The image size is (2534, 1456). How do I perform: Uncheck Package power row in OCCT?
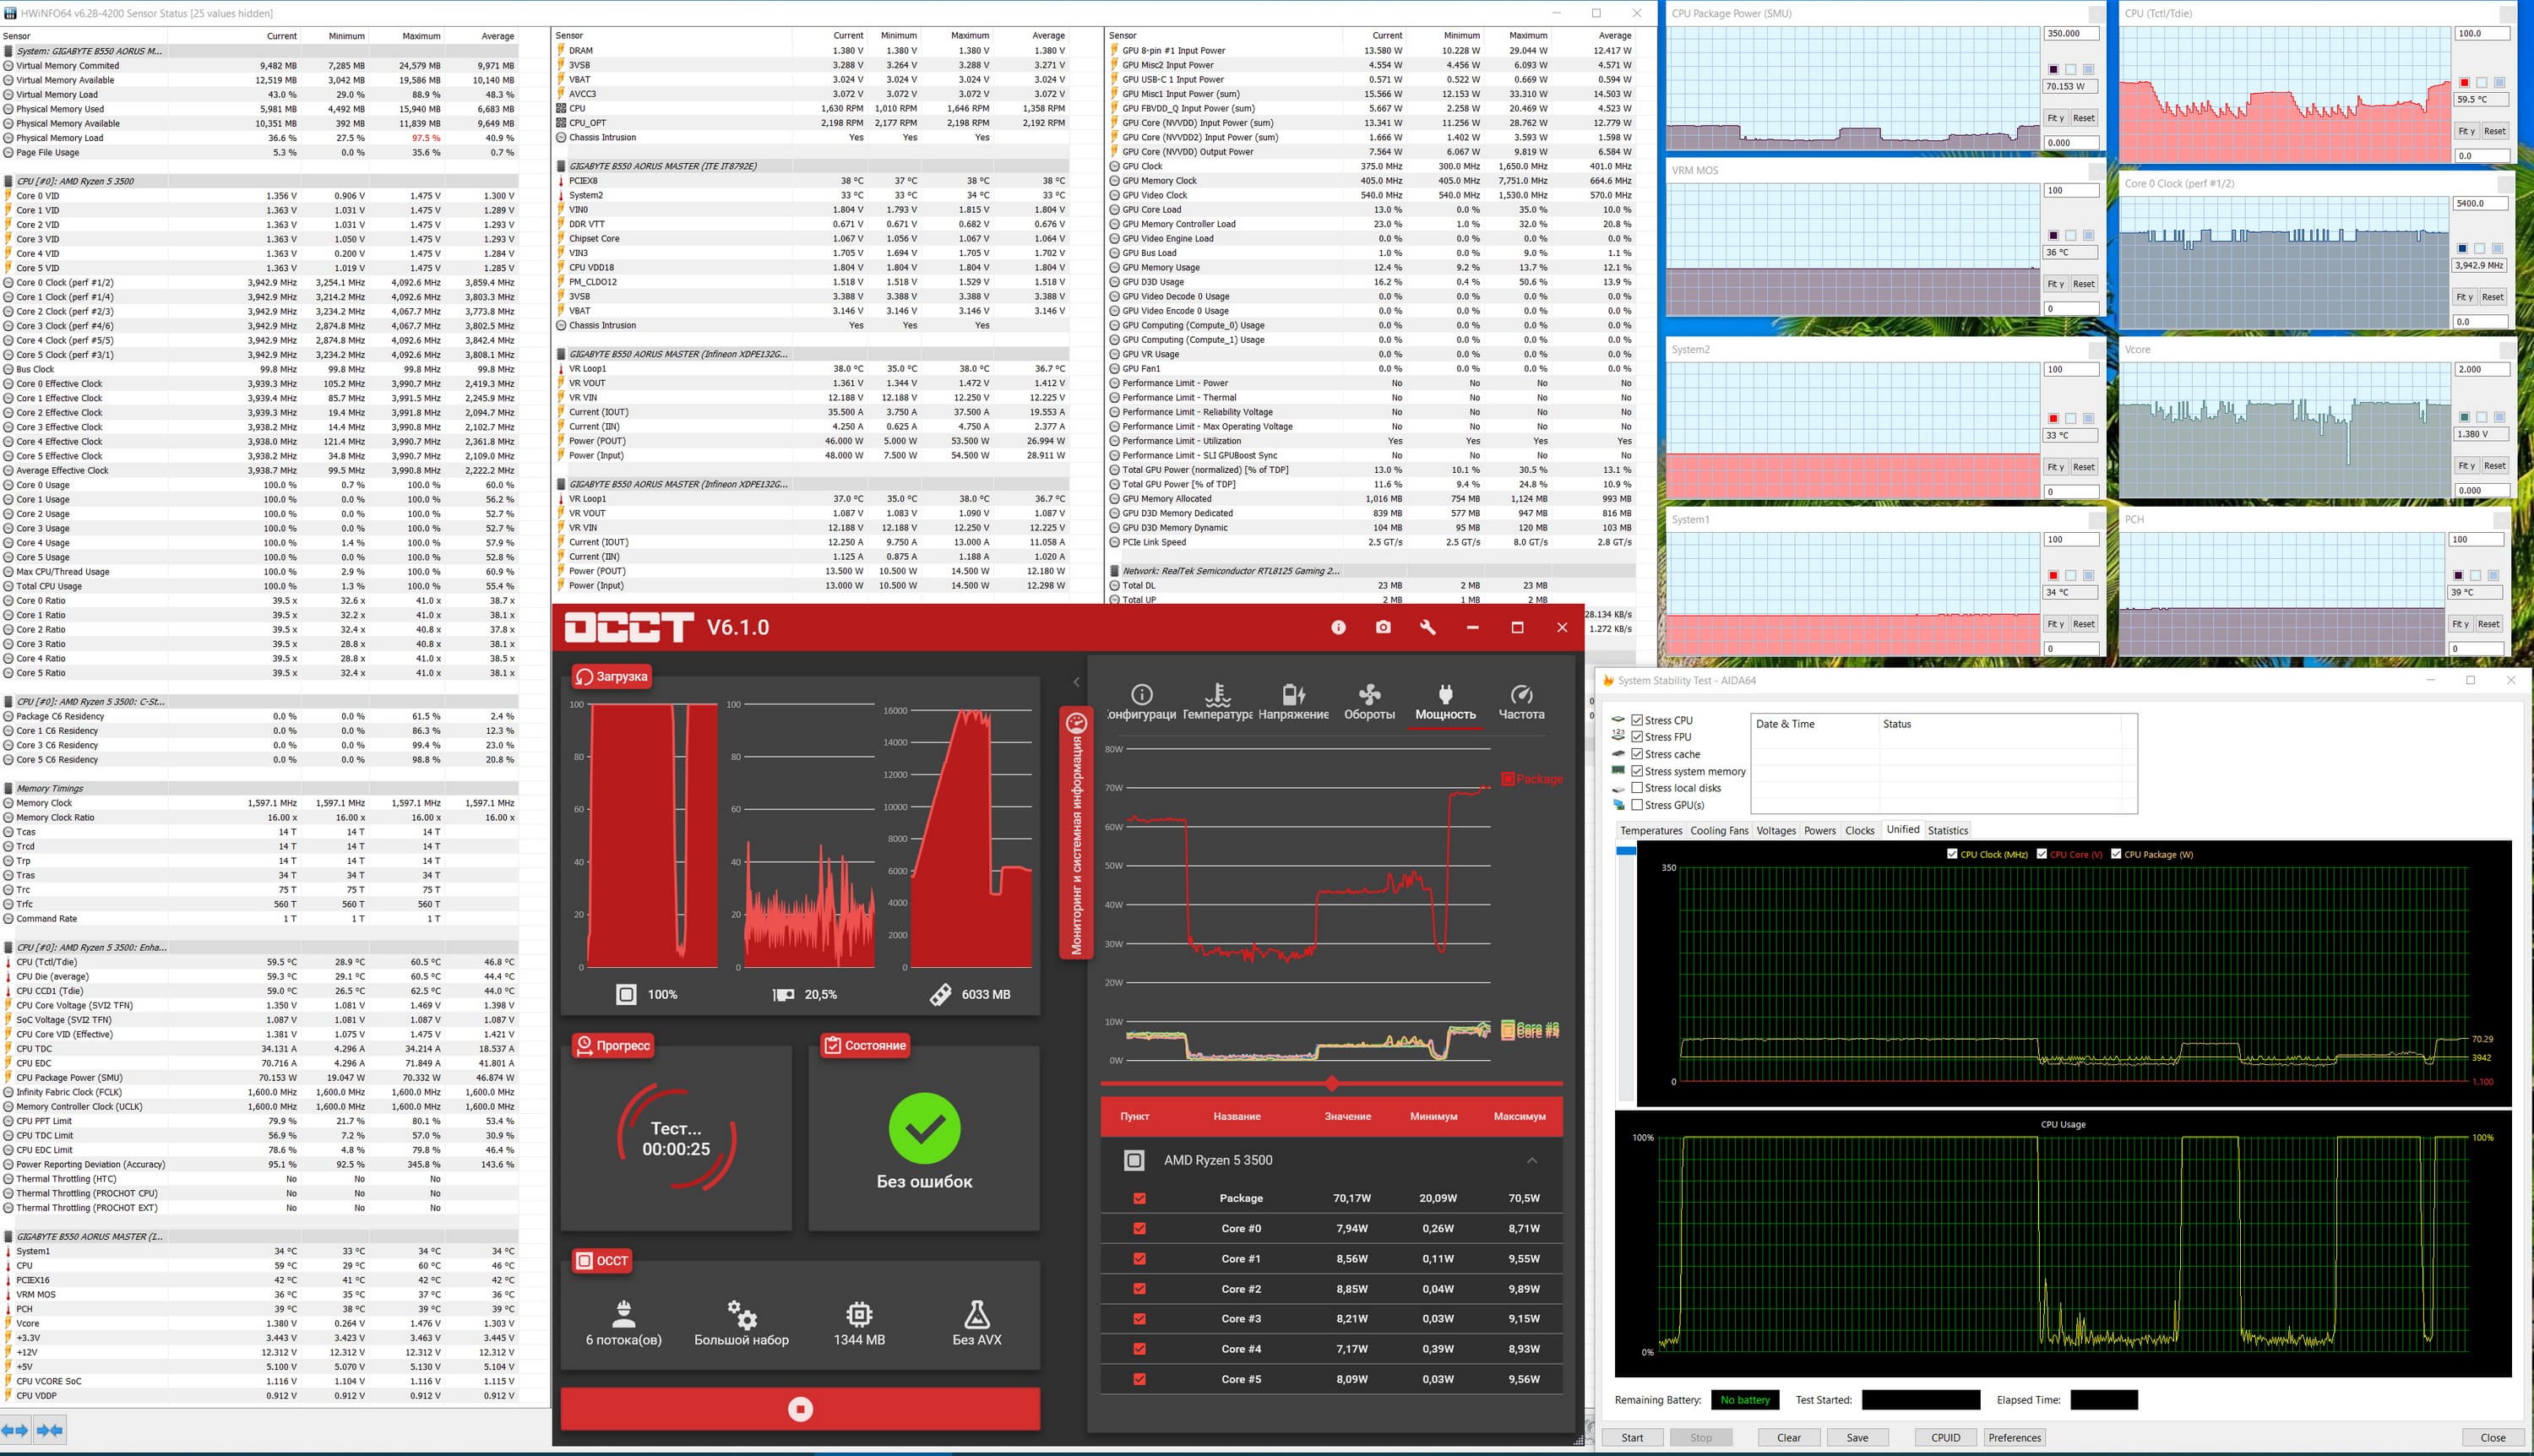click(1139, 1198)
